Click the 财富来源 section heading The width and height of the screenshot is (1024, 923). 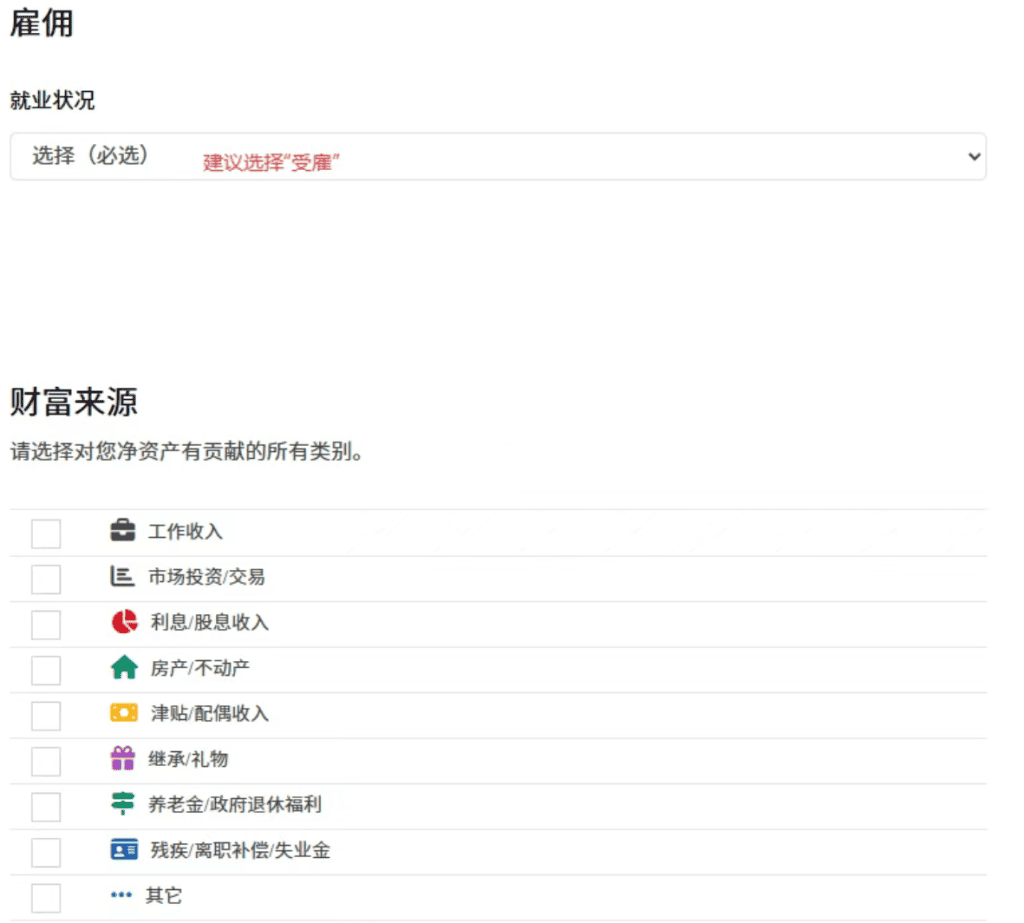point(74,401)
